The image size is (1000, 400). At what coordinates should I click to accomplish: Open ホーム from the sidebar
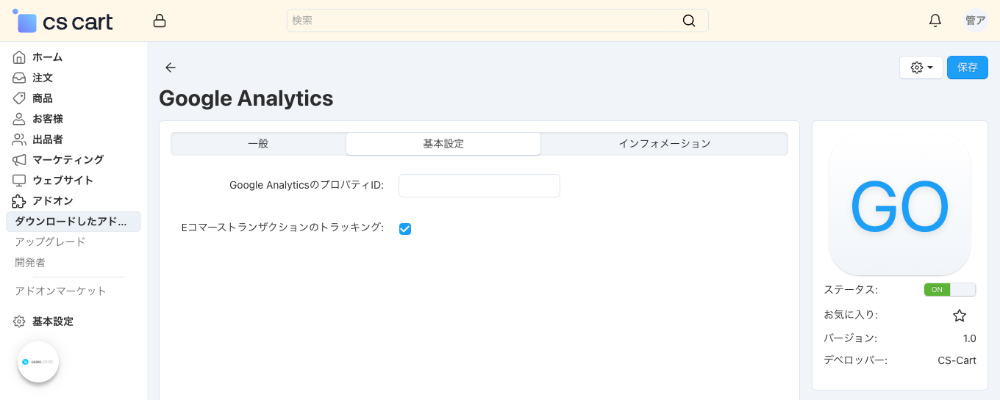(x=47, y=57)
